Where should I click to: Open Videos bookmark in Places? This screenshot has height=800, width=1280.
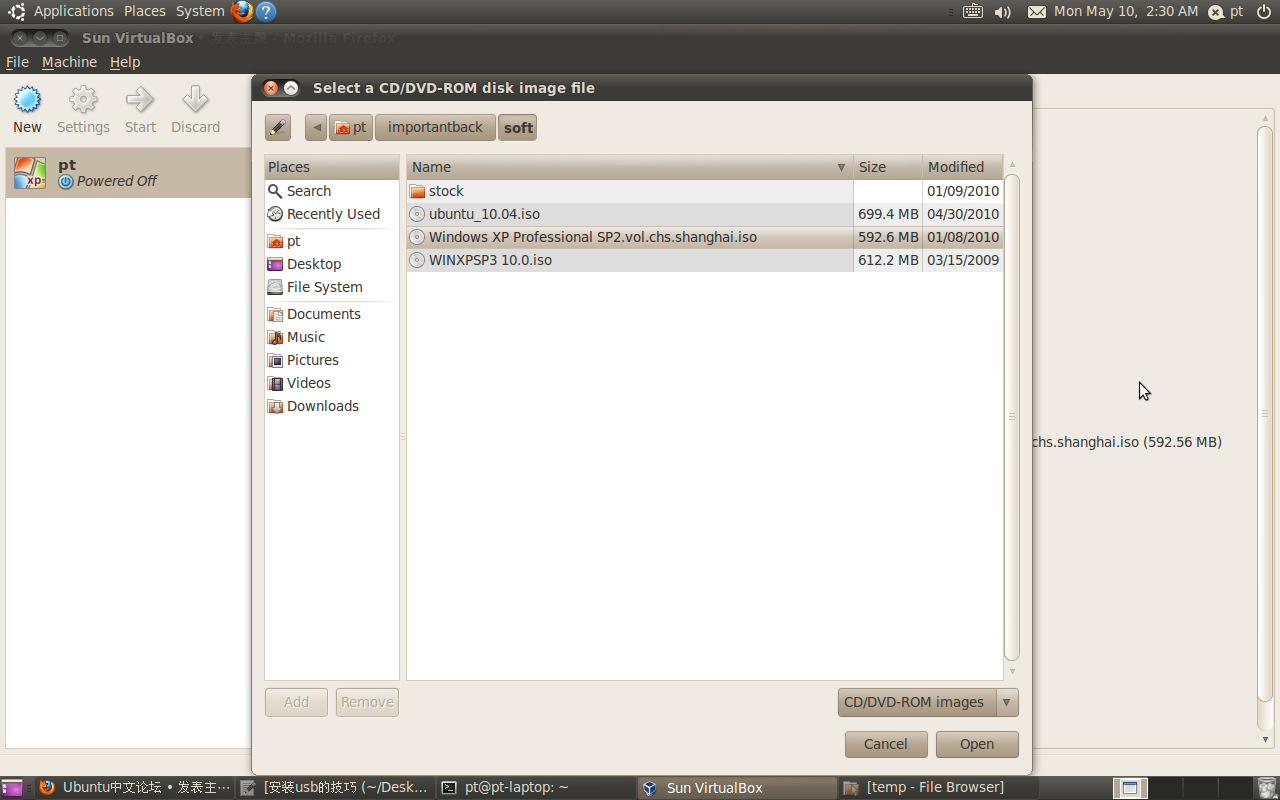(x=332, y=383)
